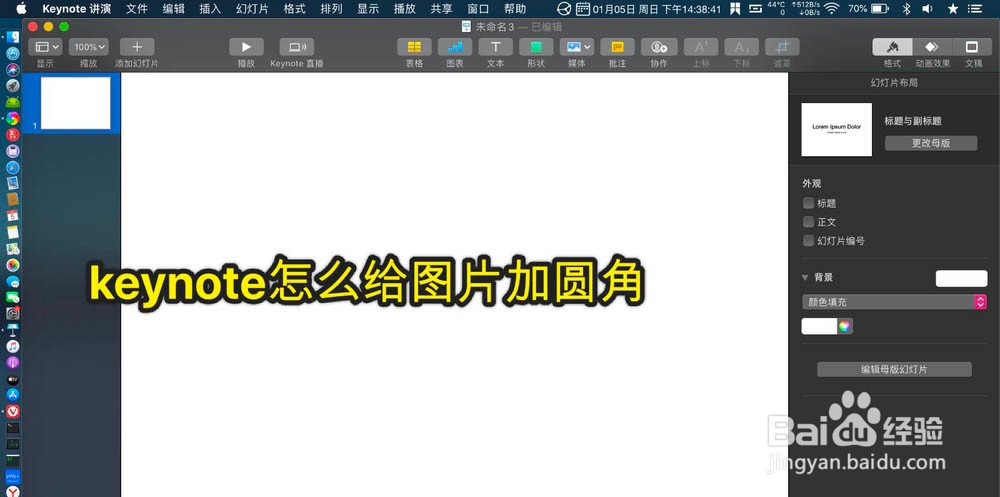Click the document title 未命名3
Viewport: 1000px width, 497px height.
pos(494,27)
